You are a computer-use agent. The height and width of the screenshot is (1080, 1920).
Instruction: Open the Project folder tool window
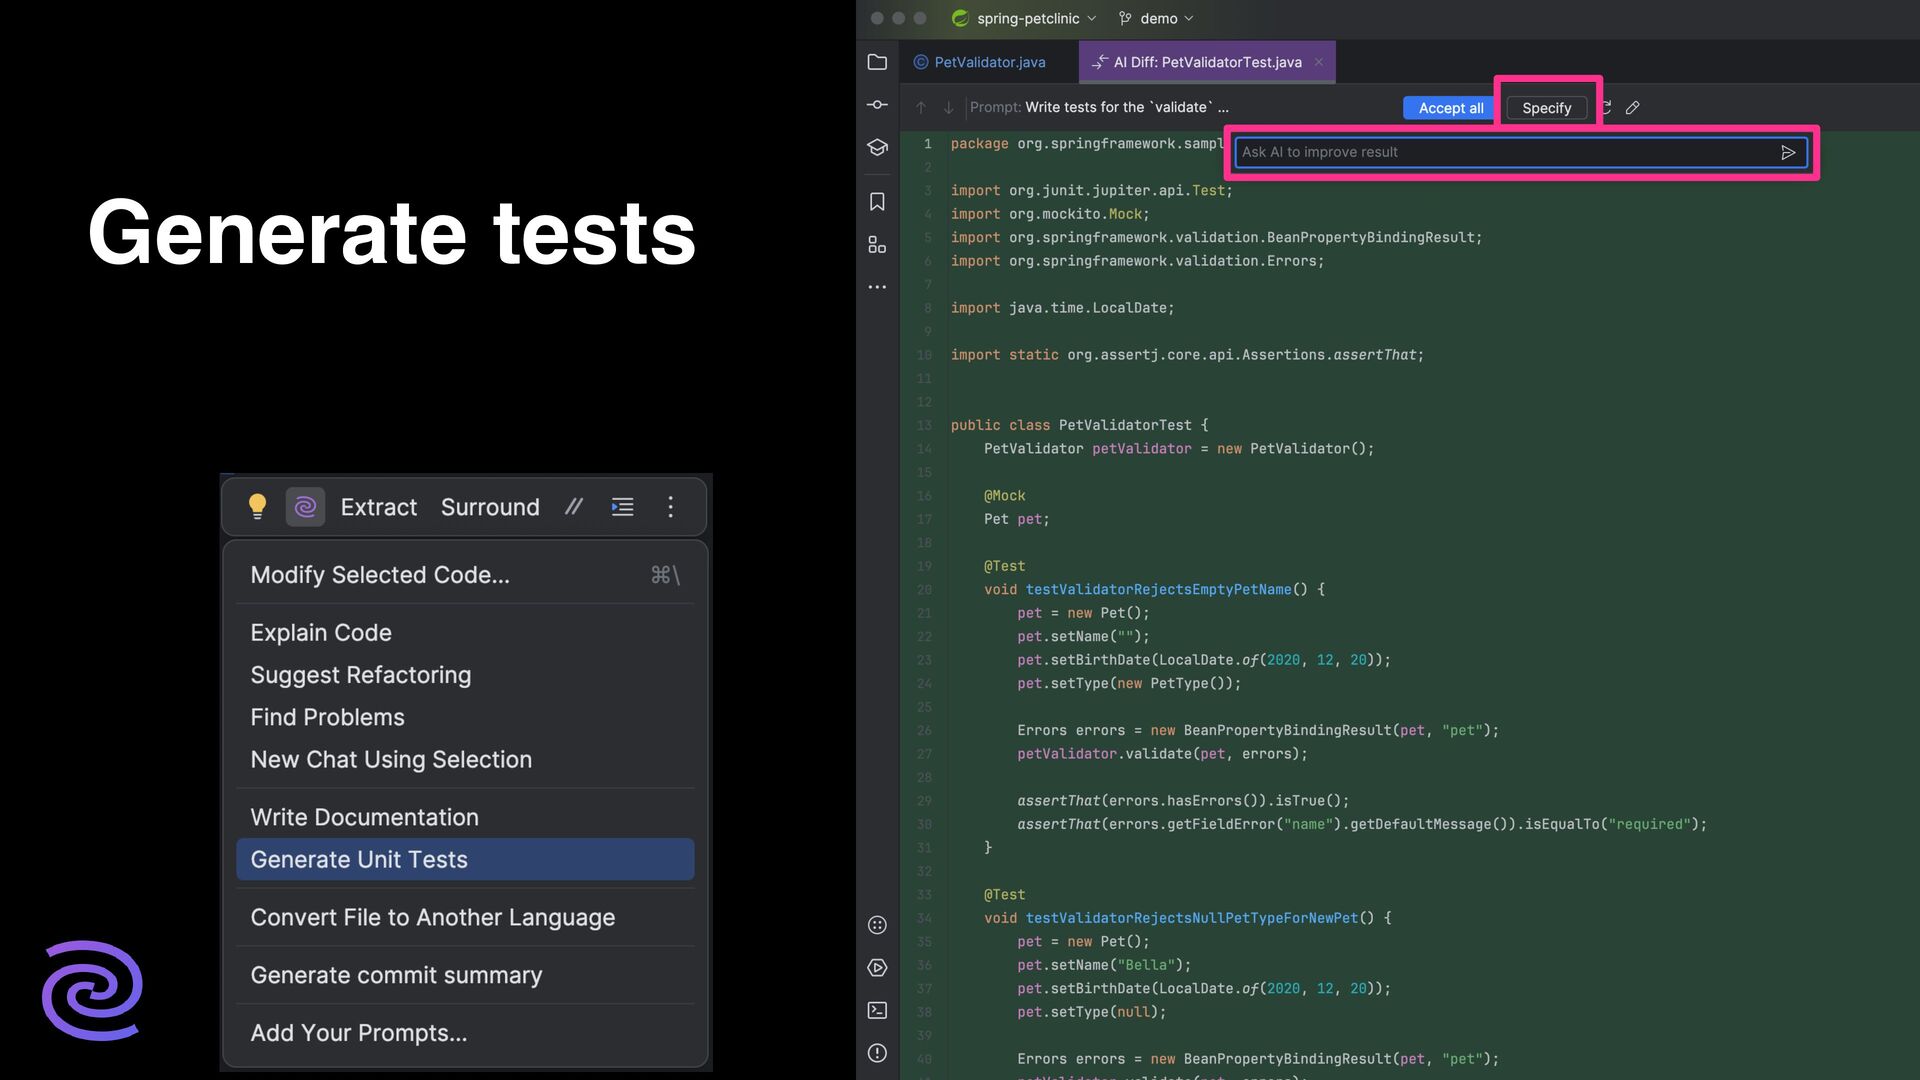[x=877, y=62]
